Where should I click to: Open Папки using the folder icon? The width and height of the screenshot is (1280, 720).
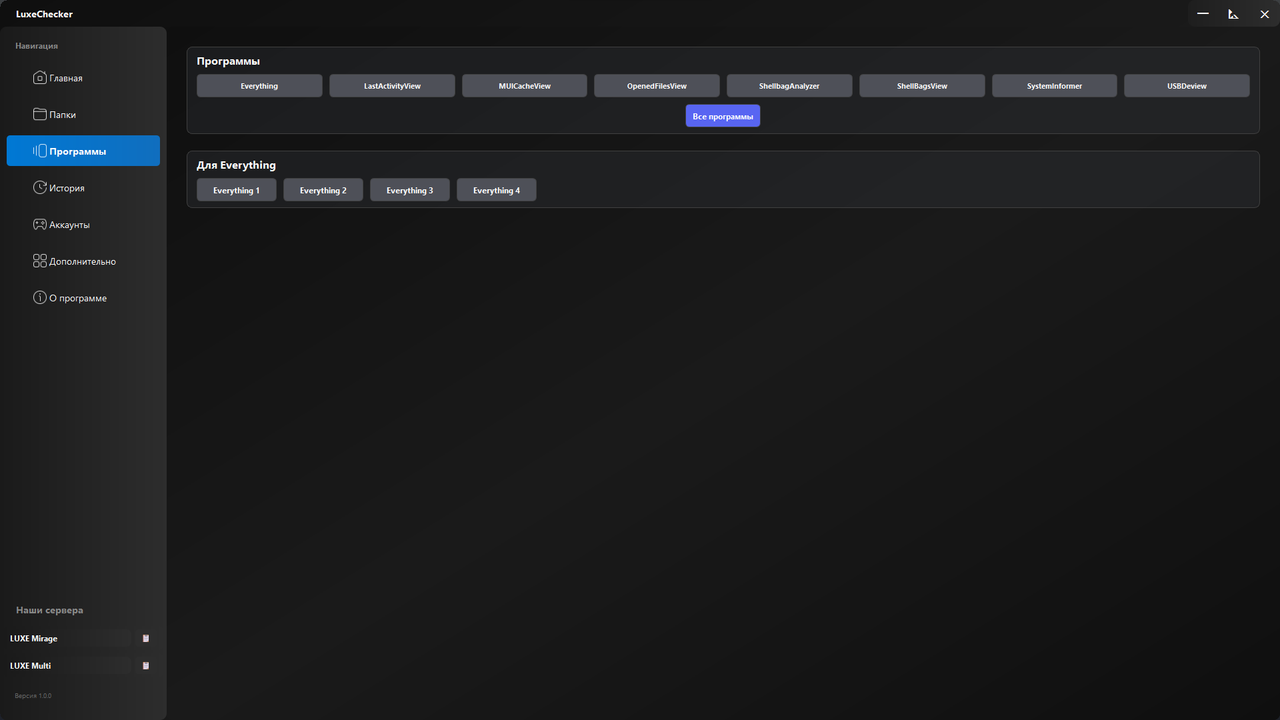click(x=40, y=114)
